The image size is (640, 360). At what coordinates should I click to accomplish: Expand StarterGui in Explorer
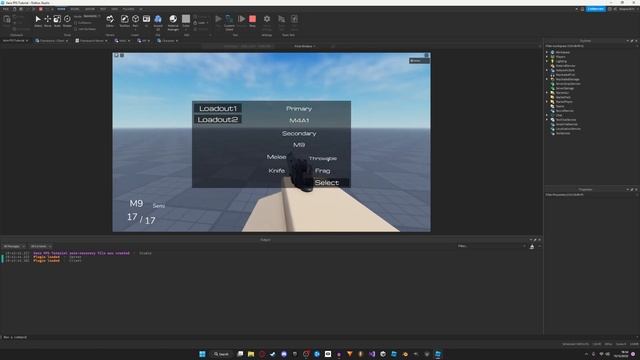547,93
